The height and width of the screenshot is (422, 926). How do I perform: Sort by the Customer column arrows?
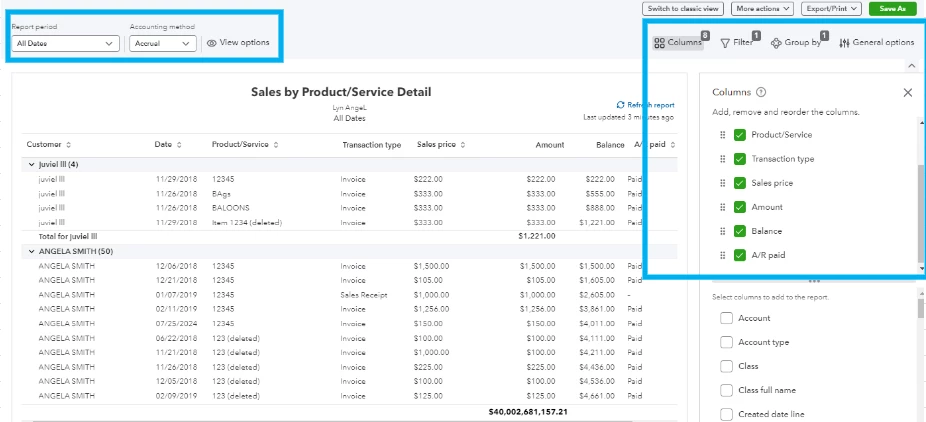69,145
